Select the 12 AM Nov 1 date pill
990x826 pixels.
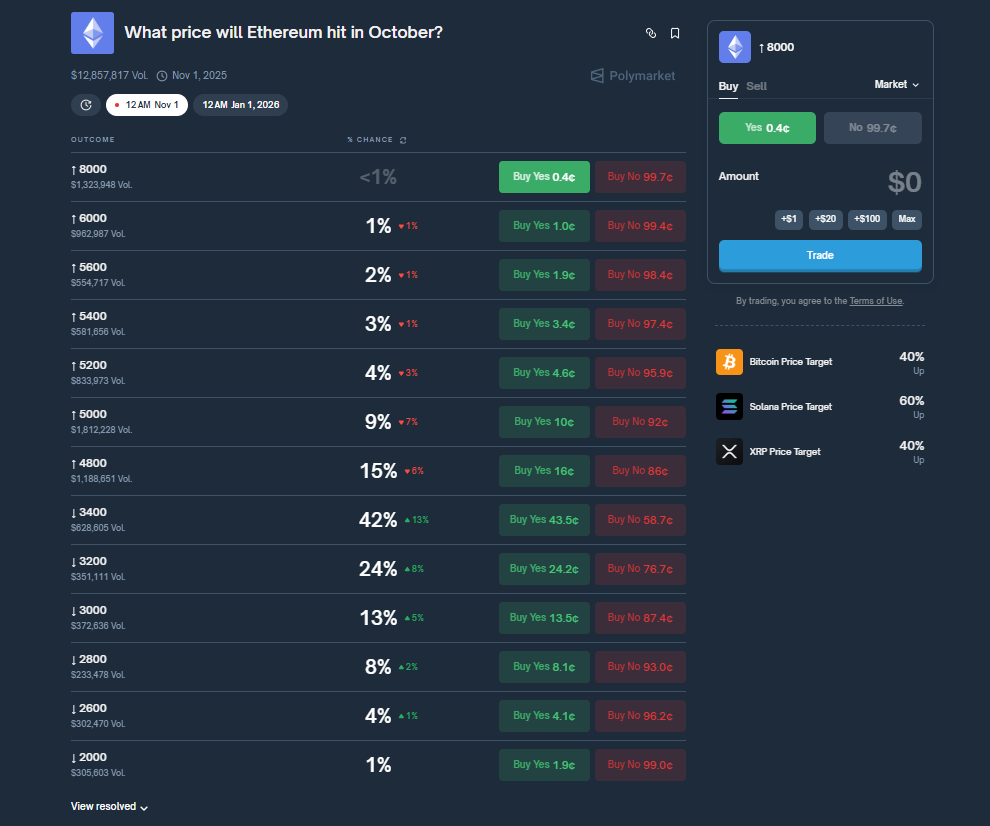(146, 105)
